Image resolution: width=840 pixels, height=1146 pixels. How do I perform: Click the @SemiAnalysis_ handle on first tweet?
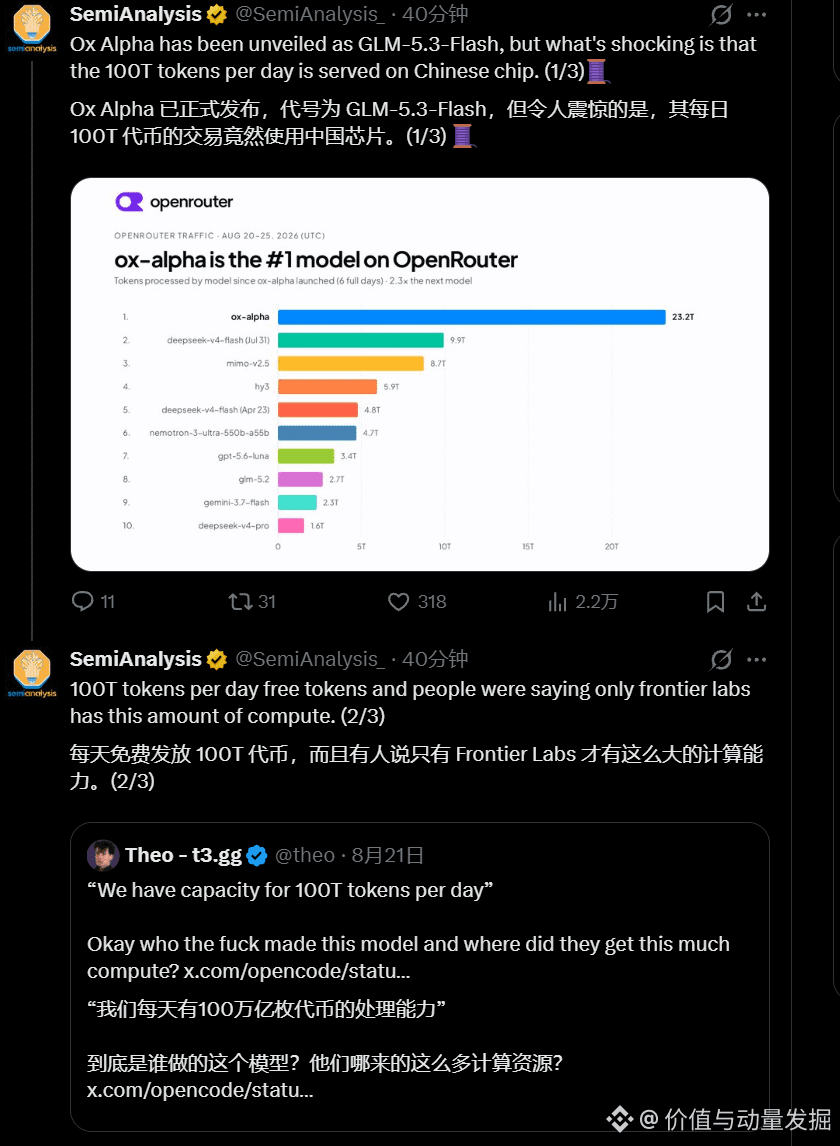[x=309, y=14]
